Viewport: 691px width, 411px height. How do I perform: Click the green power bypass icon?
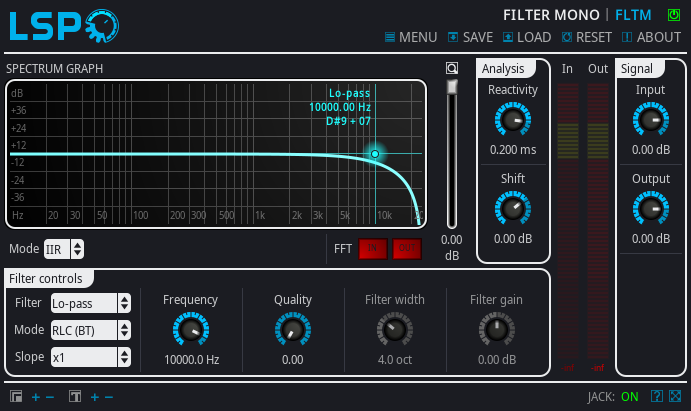pos(673,14)
